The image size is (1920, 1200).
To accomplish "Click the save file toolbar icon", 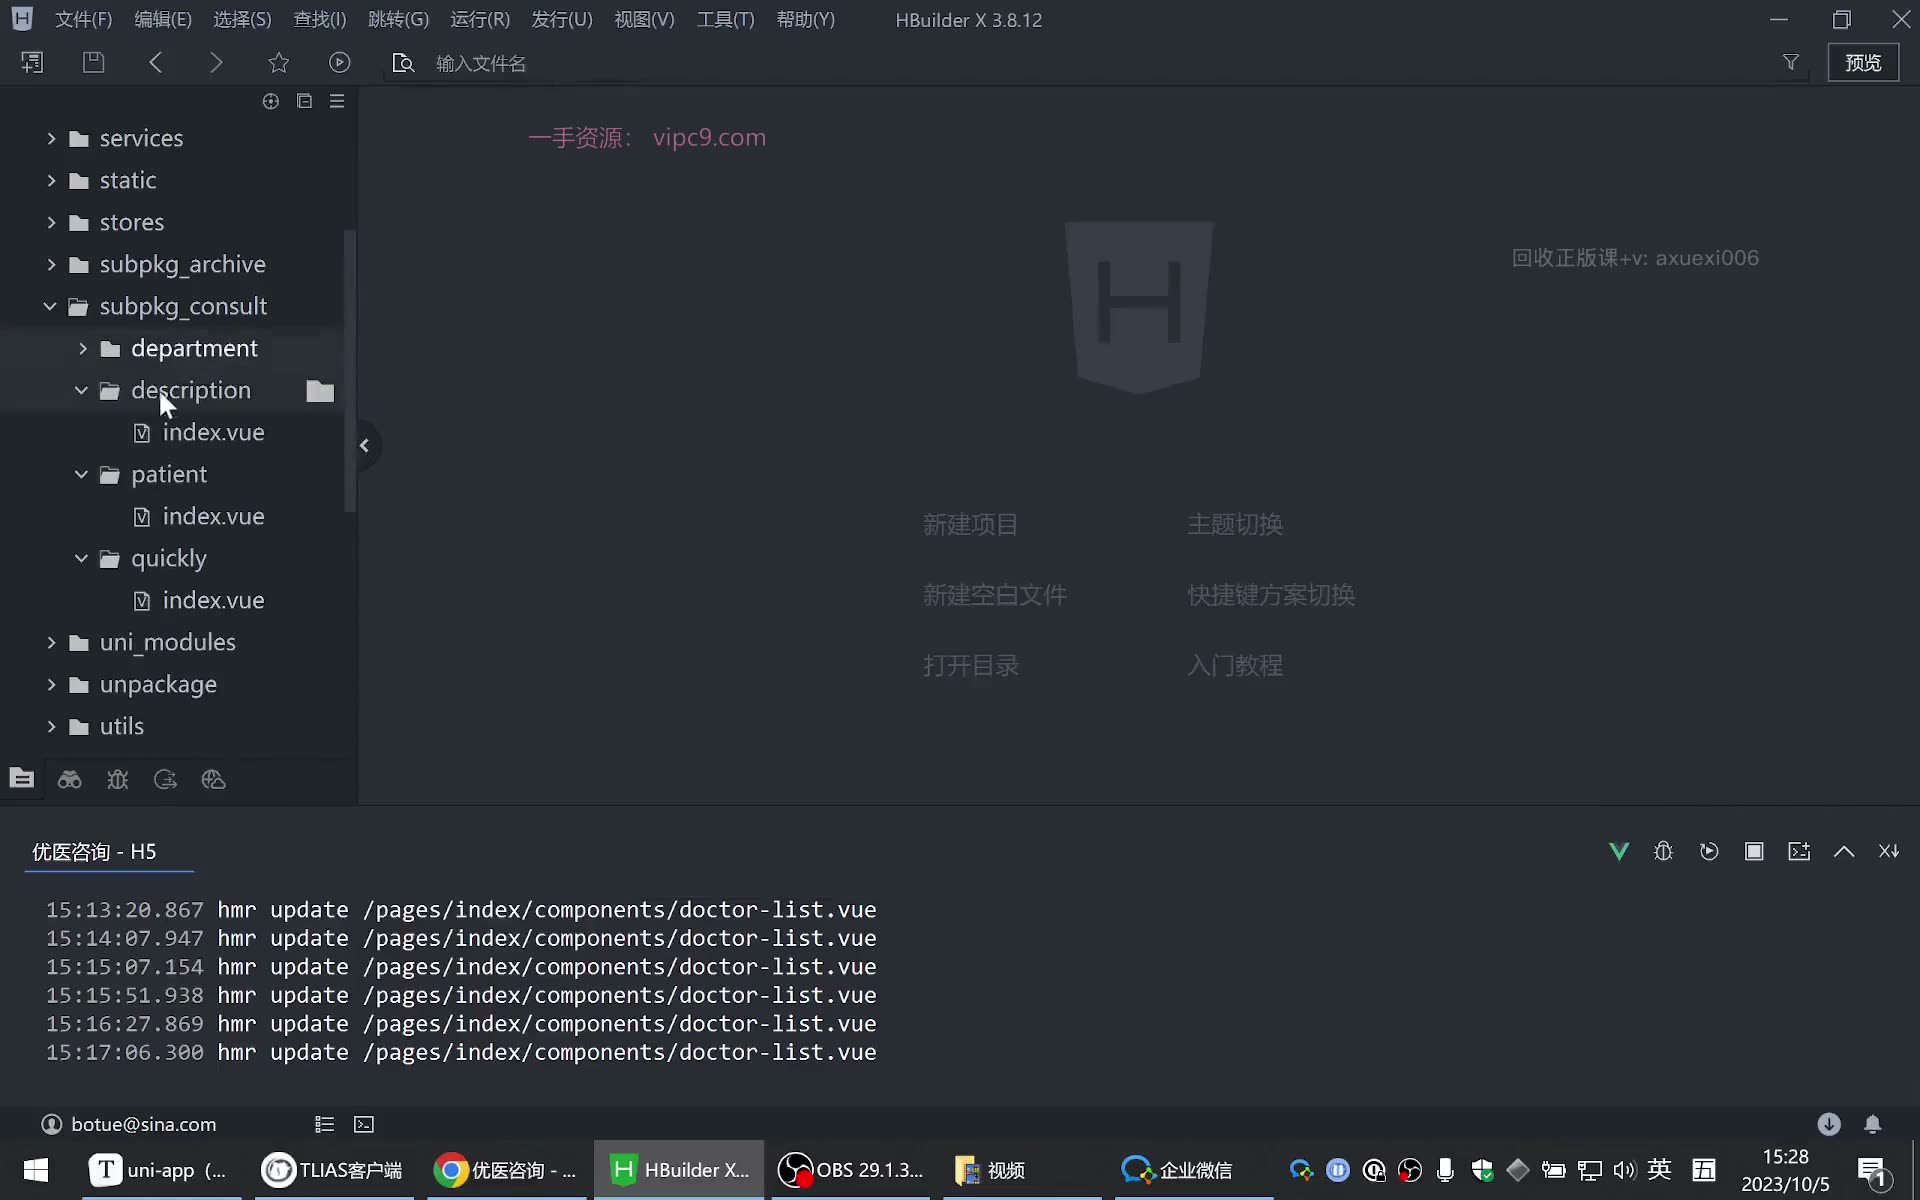I will (93, 62).
